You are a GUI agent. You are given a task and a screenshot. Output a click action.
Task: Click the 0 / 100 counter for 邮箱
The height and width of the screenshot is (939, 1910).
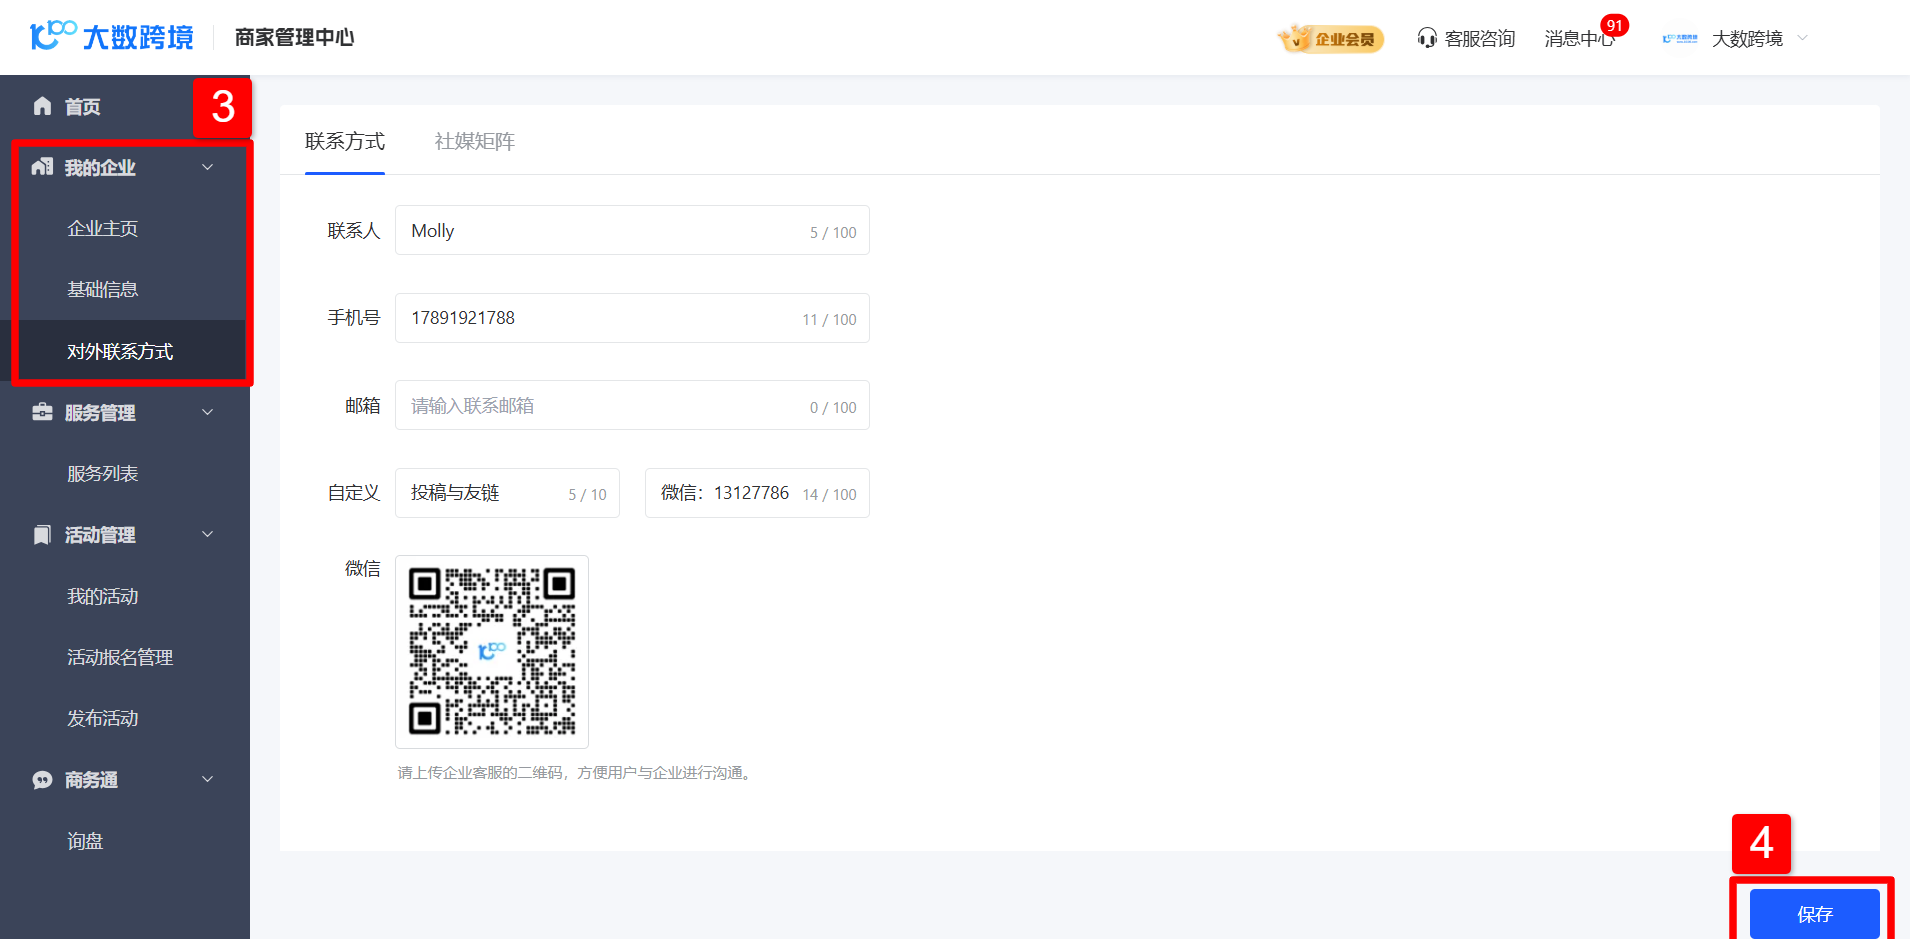(833, 407)
